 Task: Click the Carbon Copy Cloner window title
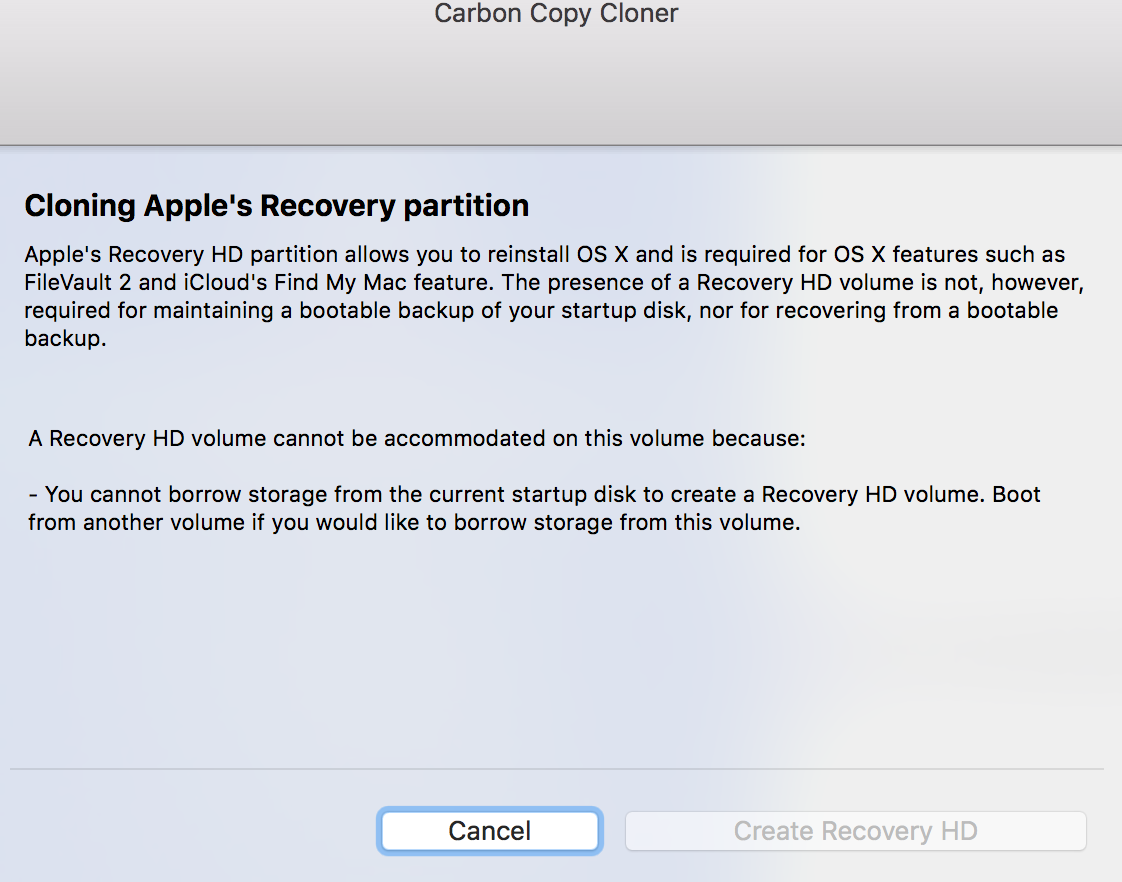tap(556, 14)
